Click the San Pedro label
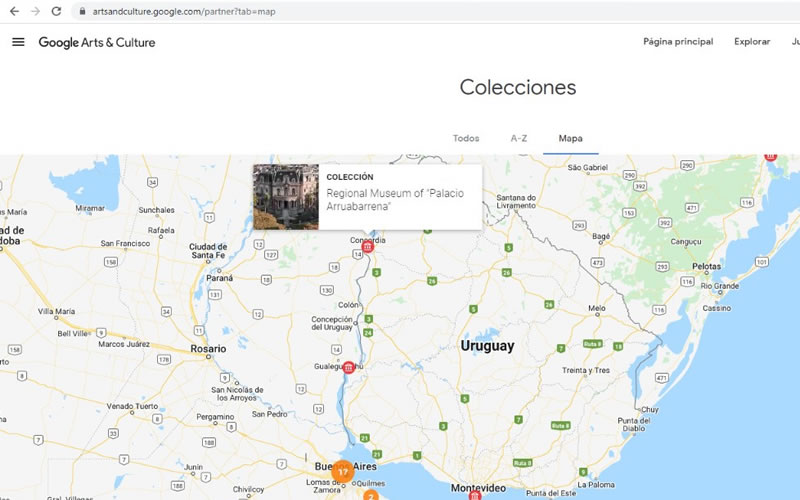800x500 pixels. (x=269, y=414)
